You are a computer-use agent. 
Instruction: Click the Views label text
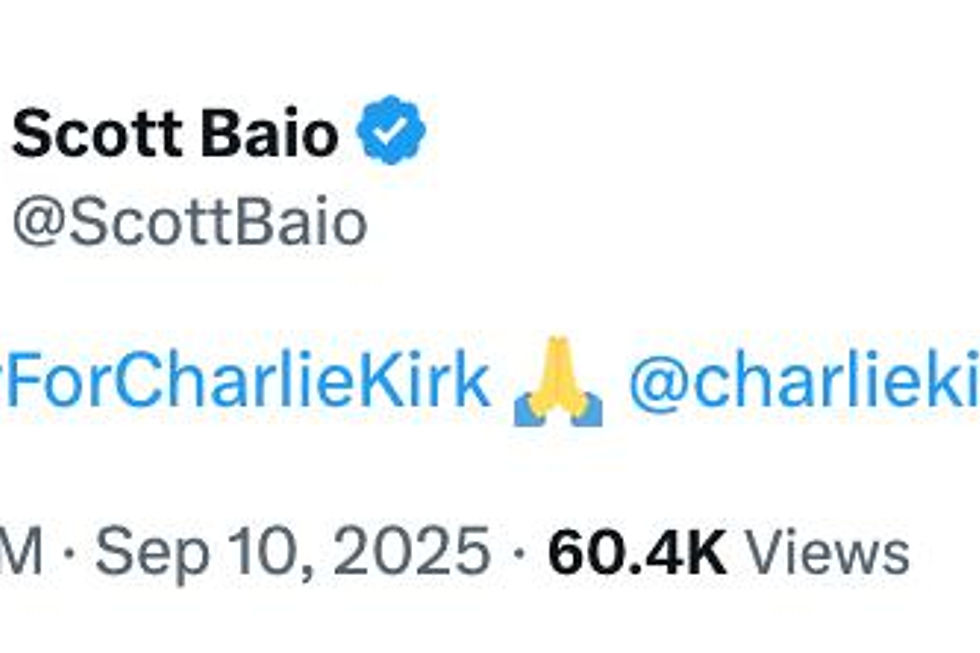[x=828, y=553]
